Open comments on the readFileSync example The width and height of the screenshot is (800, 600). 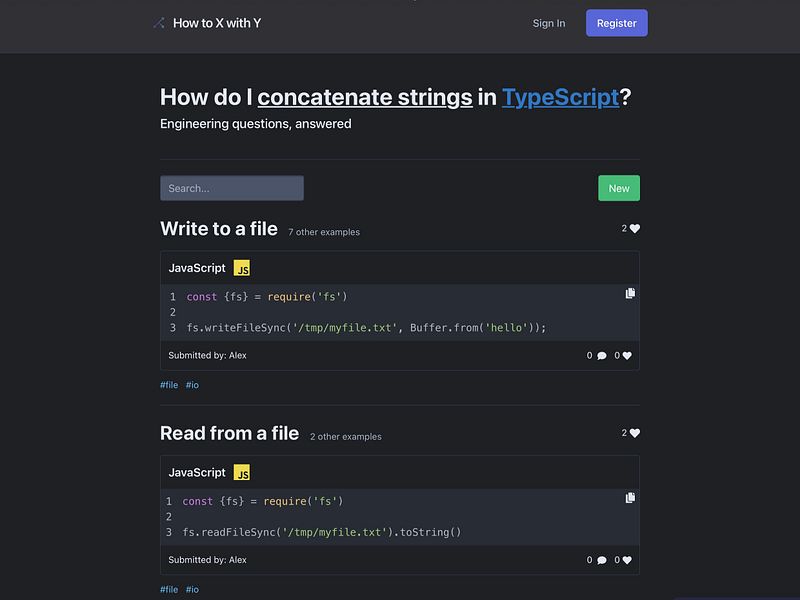(602, 560)
